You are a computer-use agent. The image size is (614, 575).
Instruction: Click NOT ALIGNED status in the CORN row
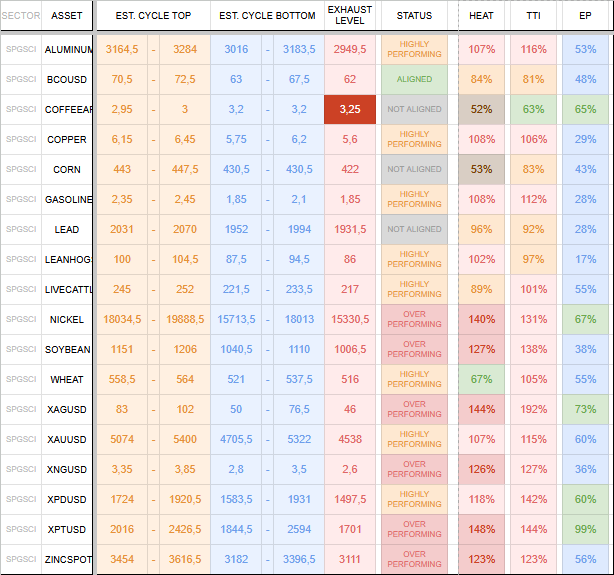point(414,170)
